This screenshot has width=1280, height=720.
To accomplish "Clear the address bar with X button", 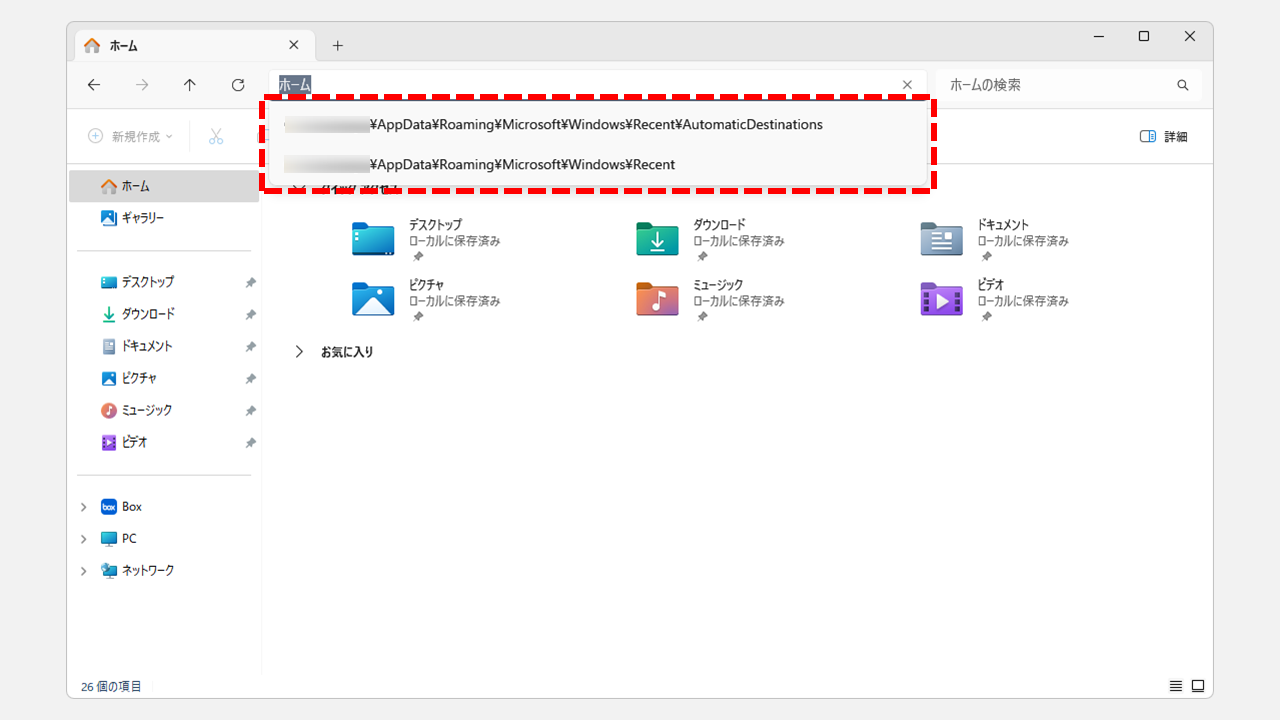I will pyautogui.click(x=907, y=85).
